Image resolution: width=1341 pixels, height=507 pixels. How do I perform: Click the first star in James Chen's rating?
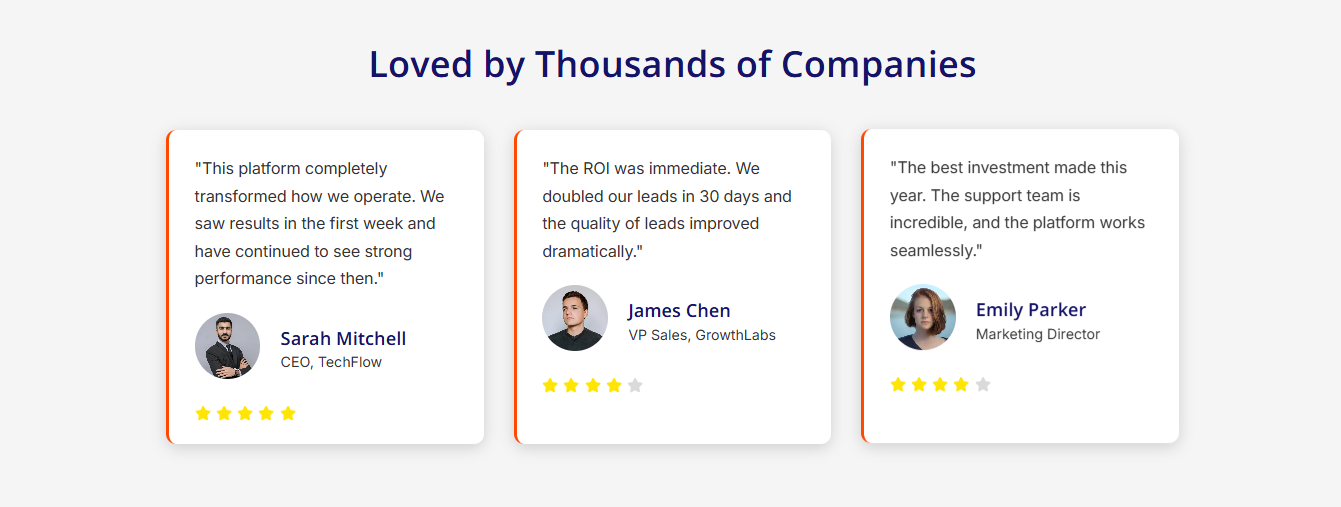tap(550, 385)
